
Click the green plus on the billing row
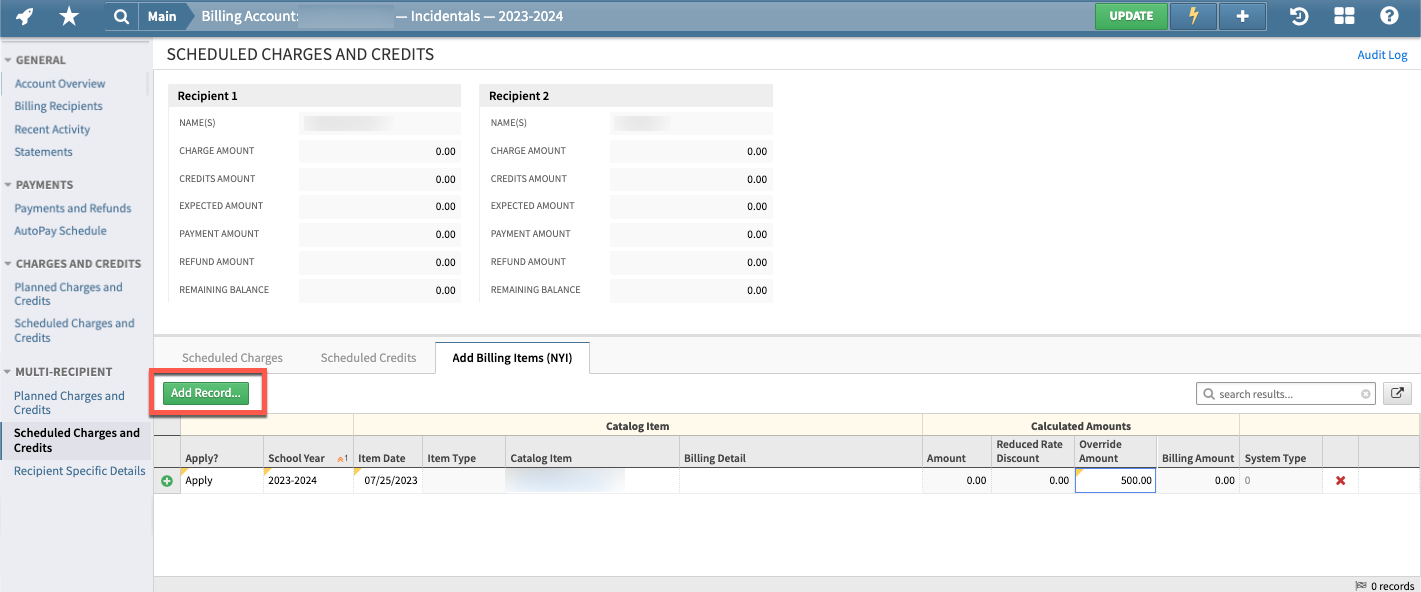167,480
